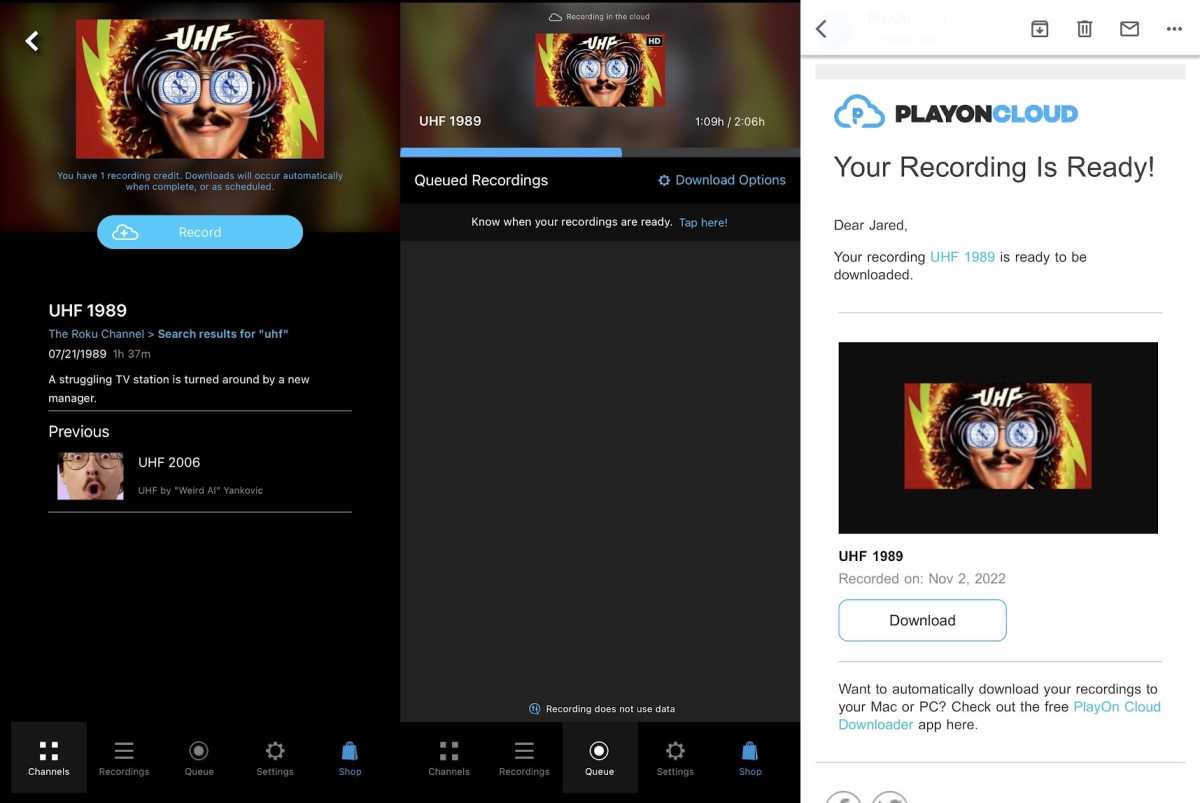Click the Previous section heading
This screenshot has width=1200, height=803.
tap(79, 431)
